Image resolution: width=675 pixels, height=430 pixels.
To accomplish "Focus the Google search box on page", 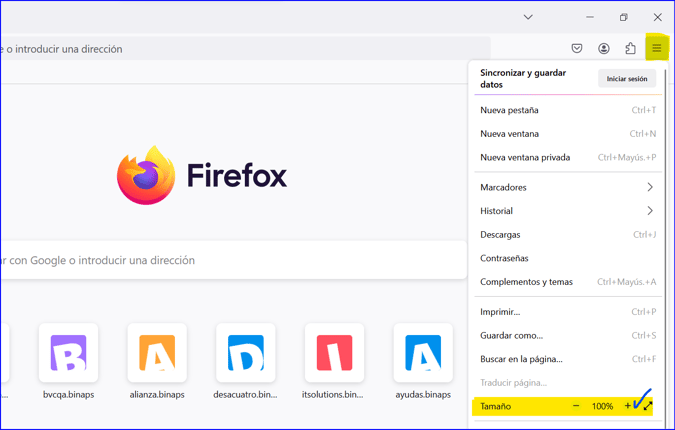I will (x=233, y=260).
